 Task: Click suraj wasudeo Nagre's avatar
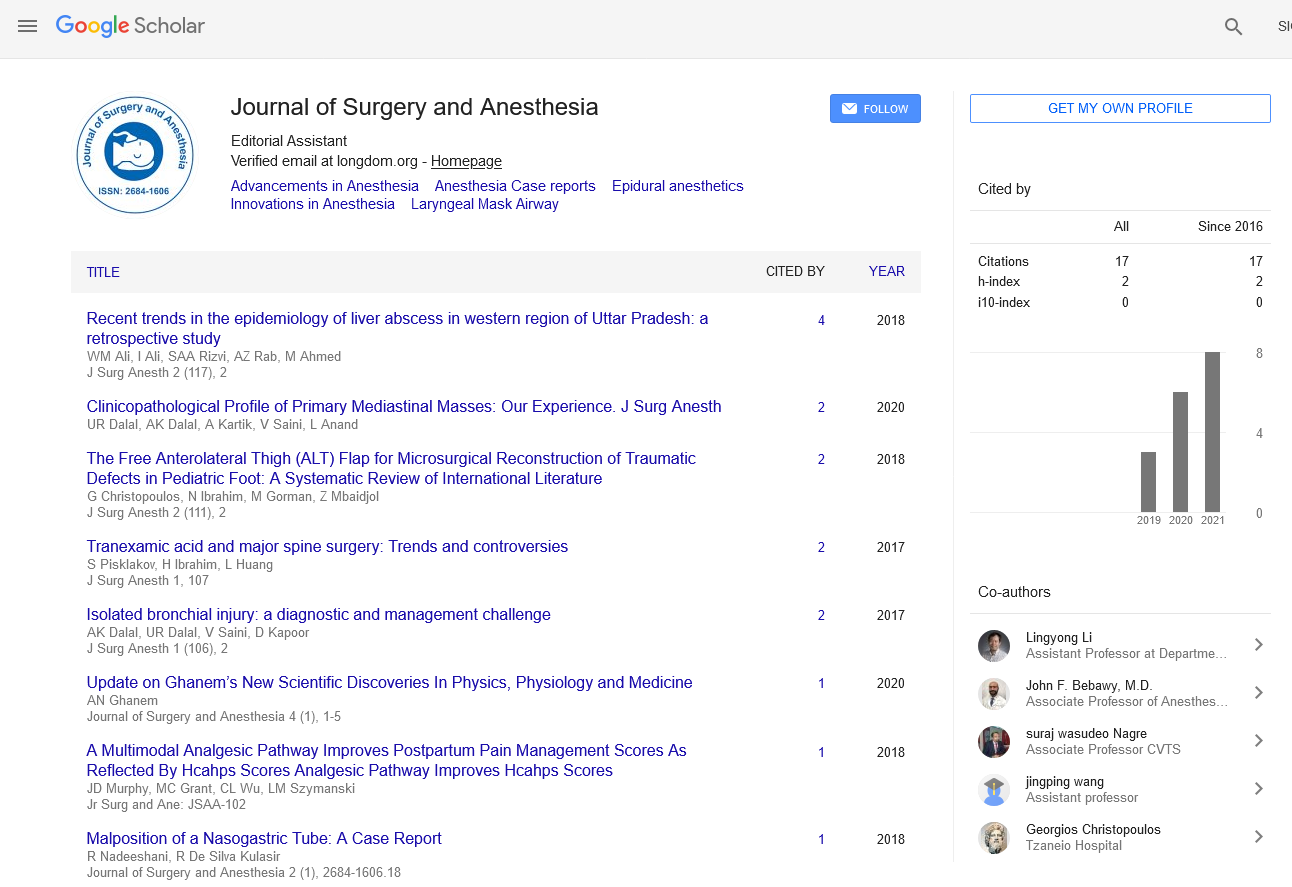(x=993, y=742)
